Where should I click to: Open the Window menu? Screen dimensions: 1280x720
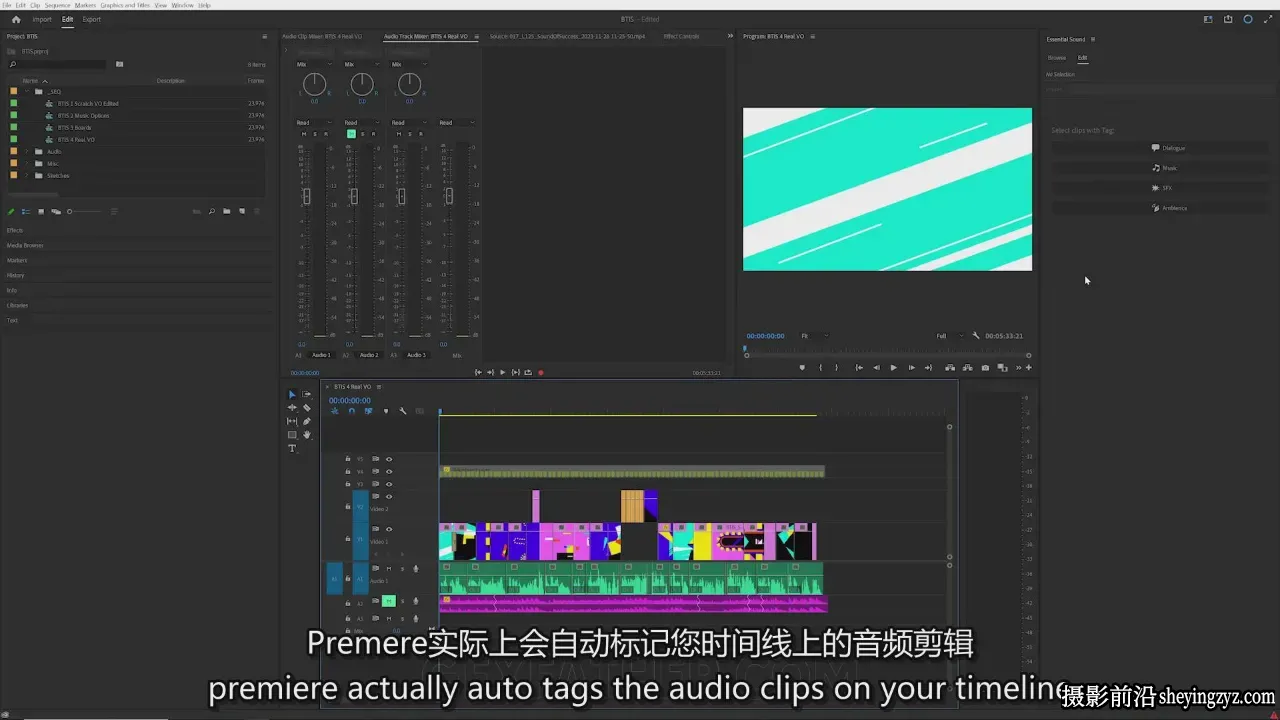183,5
